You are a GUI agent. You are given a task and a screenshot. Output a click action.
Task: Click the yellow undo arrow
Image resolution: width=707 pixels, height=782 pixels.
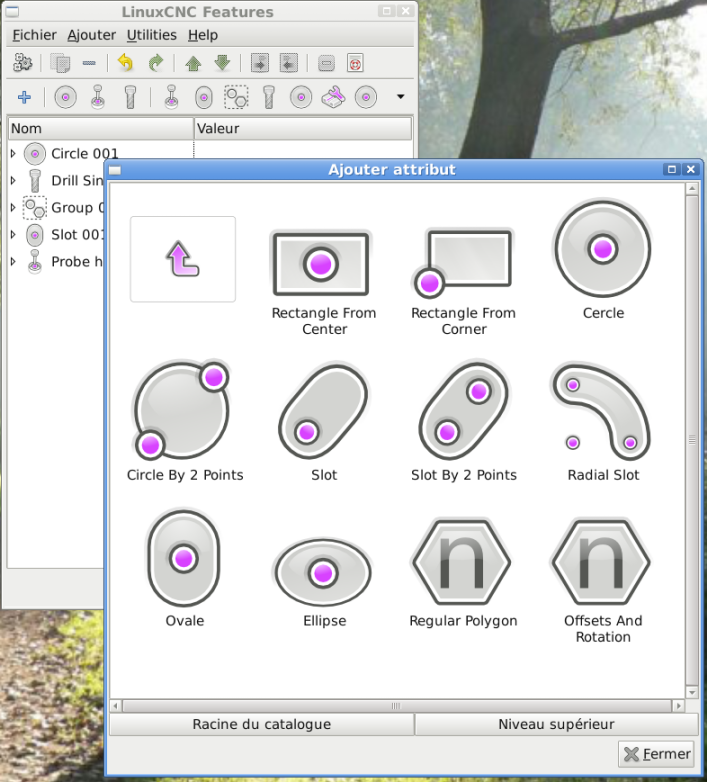click(x=125, y=63)
